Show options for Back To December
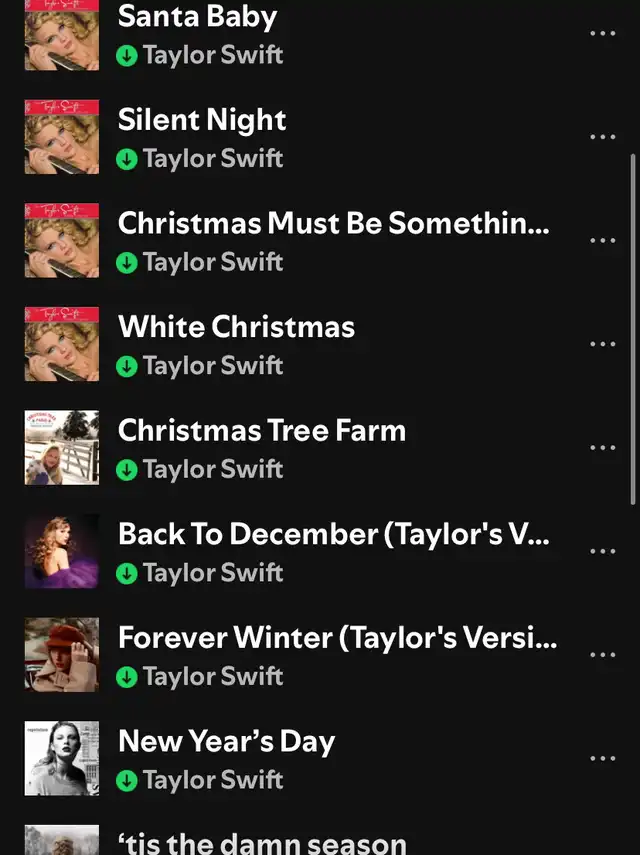 point(602,551)
